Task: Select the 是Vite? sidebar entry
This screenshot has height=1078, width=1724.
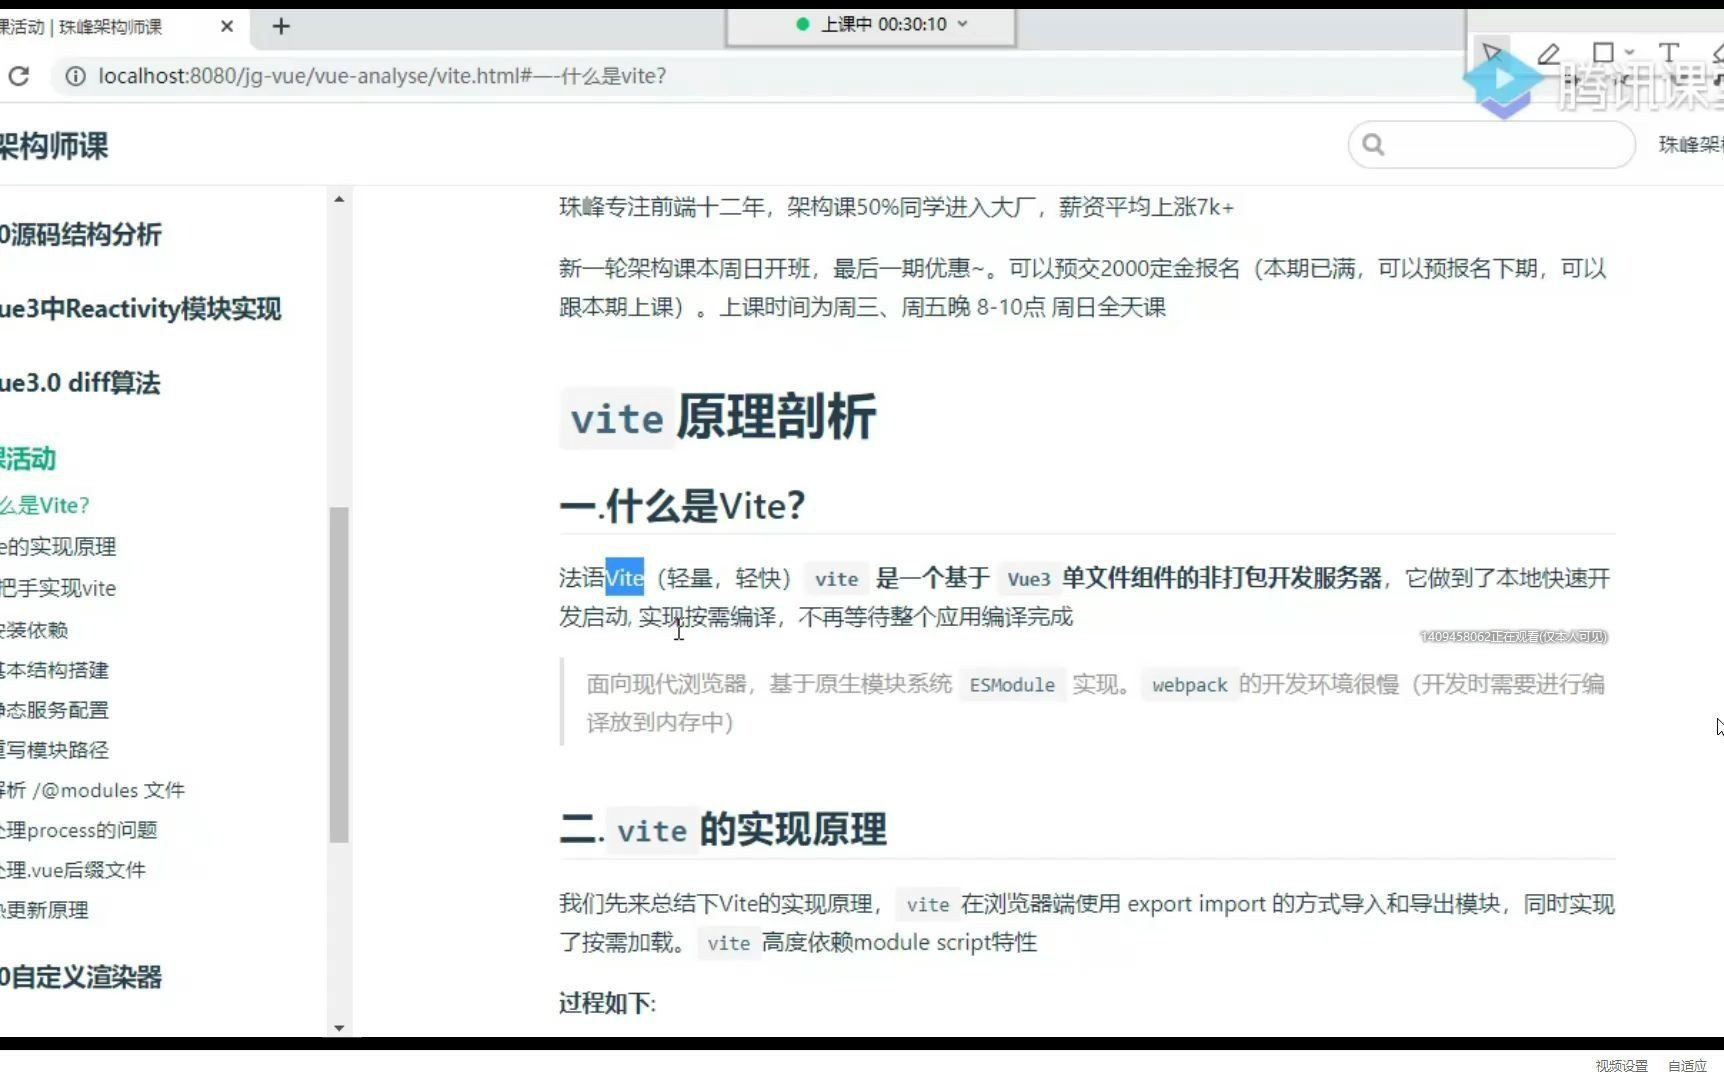Action: pos(45,505)
